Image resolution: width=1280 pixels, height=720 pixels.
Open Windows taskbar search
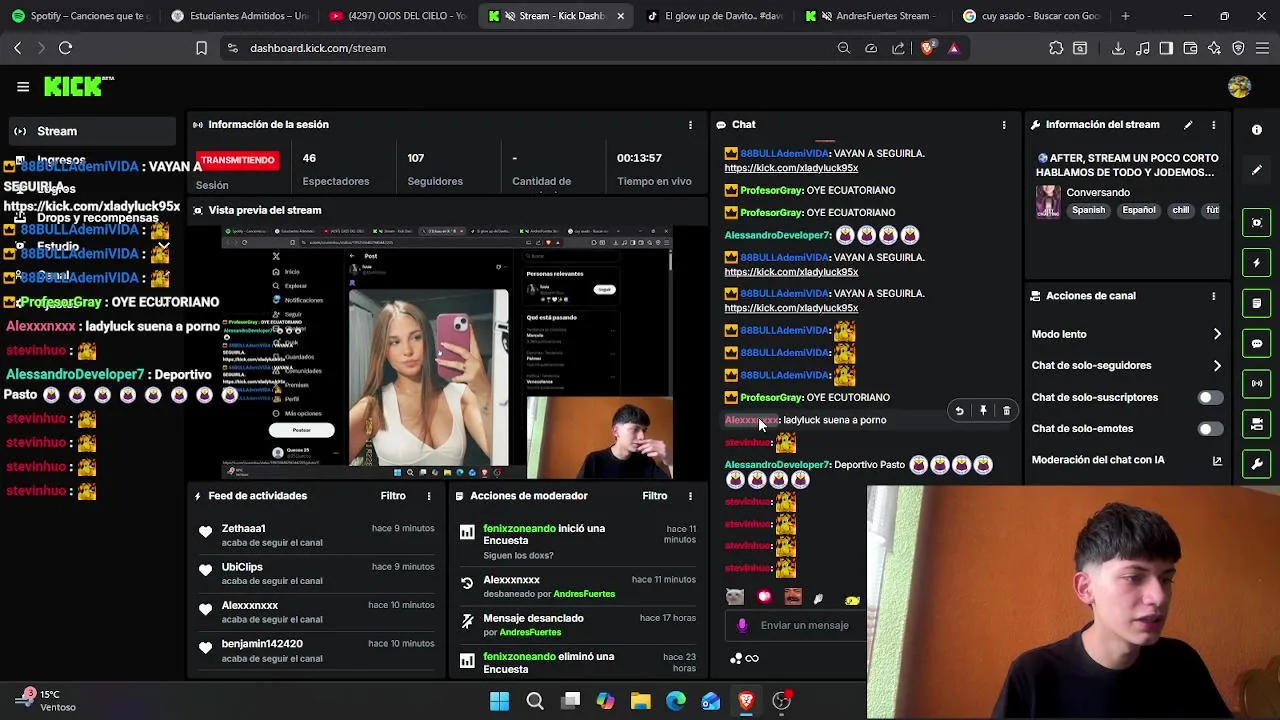[535, 701]
